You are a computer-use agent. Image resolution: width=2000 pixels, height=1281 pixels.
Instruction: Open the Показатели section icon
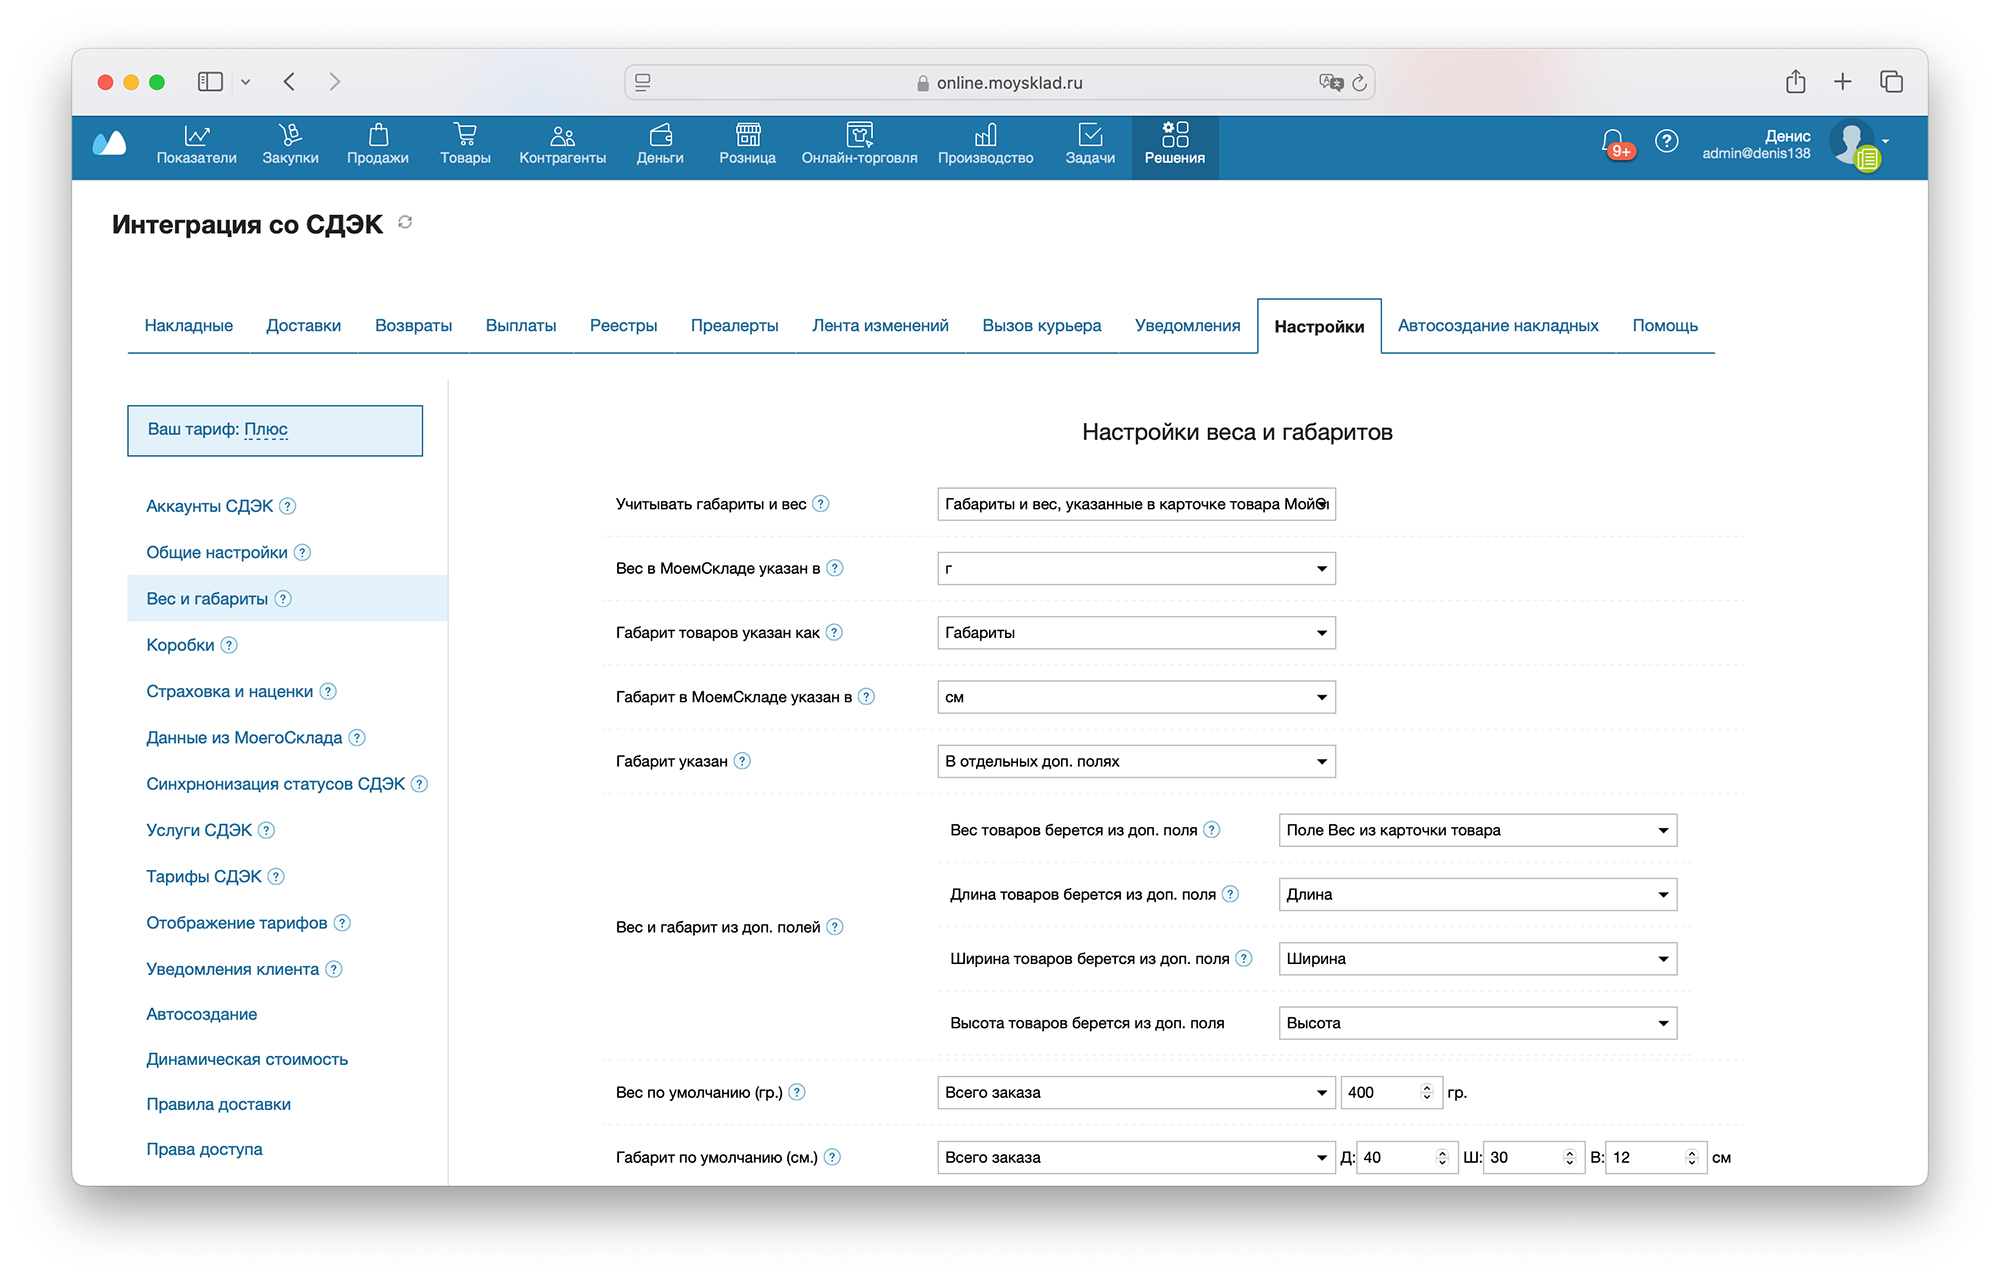pos(196,135)
